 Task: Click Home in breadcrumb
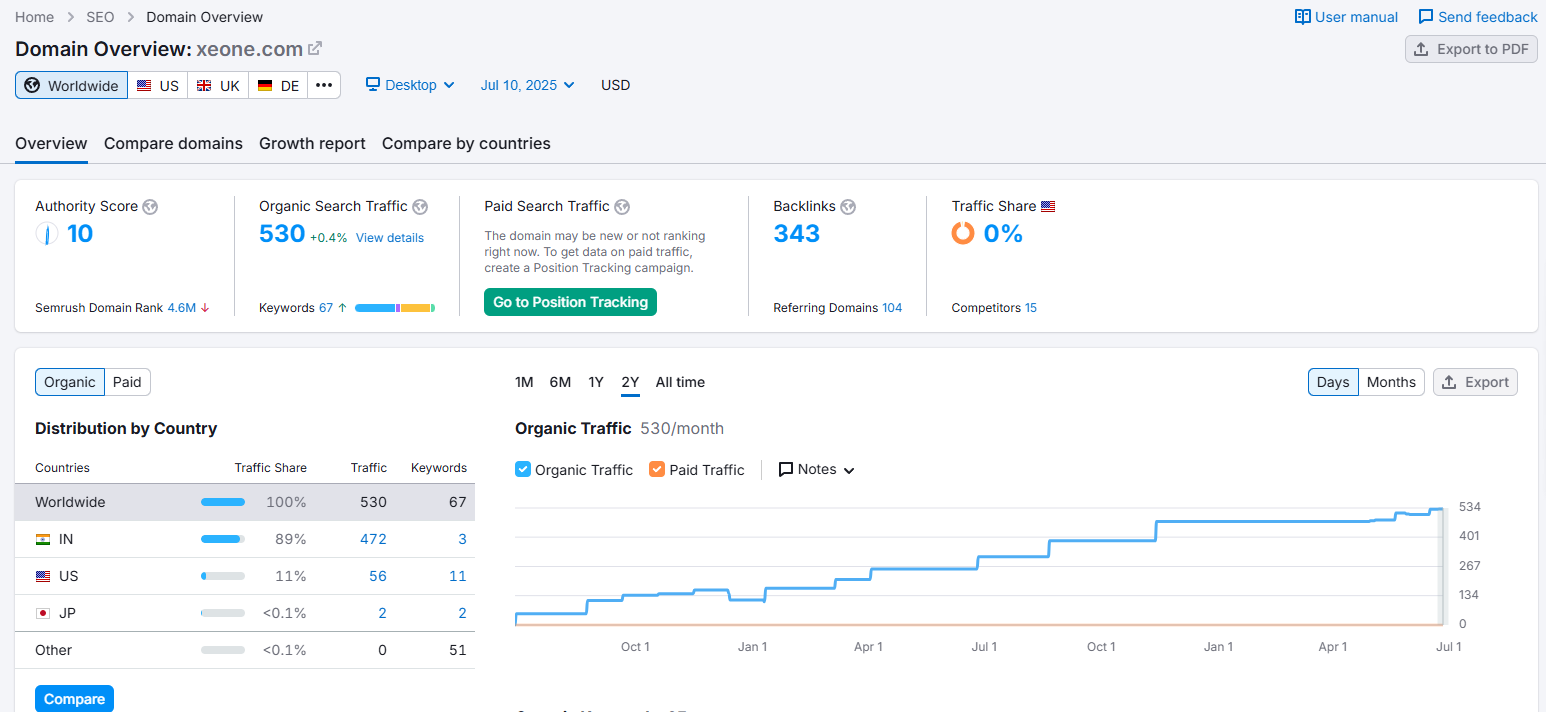[x=34, y=17]
